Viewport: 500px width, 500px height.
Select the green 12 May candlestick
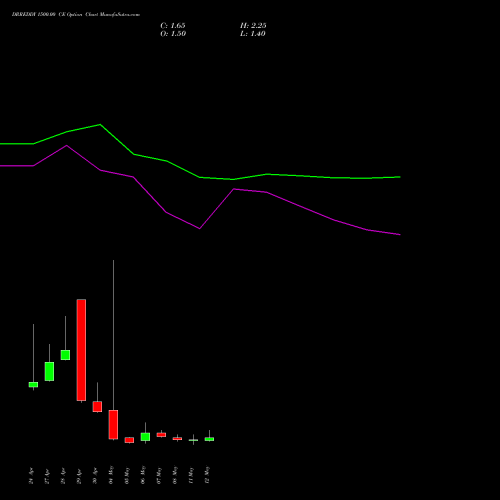pyautogui.click(x=209, y=439)
